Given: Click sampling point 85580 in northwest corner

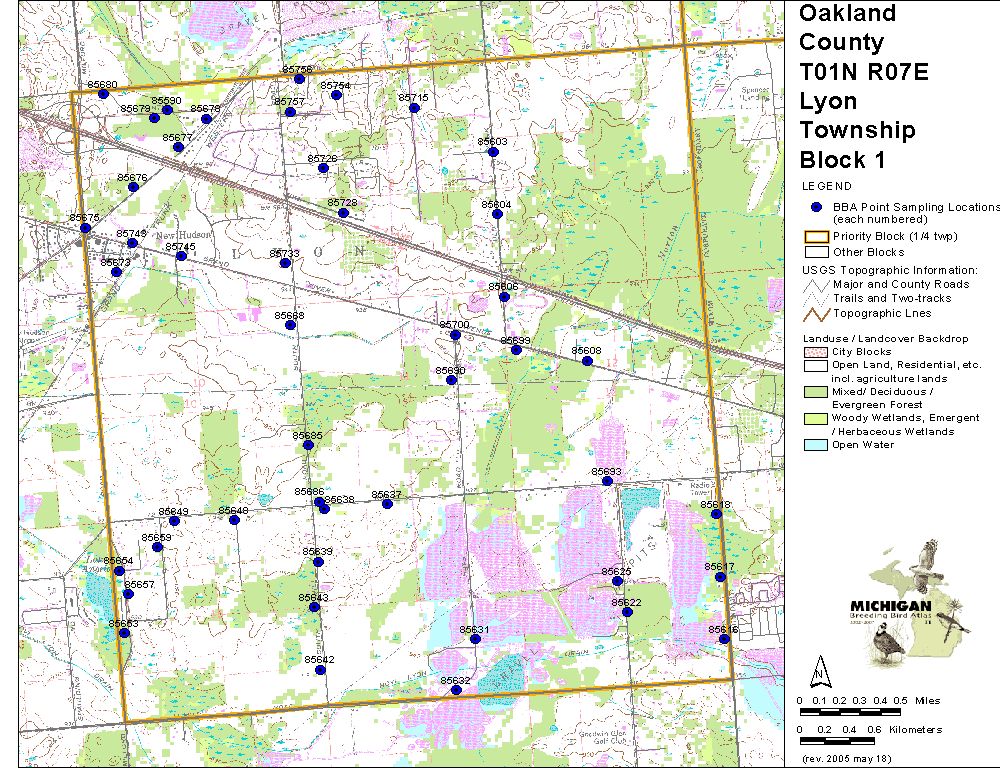Looking at the screenshot, I should pyautogui.click(x=103, y=95).
